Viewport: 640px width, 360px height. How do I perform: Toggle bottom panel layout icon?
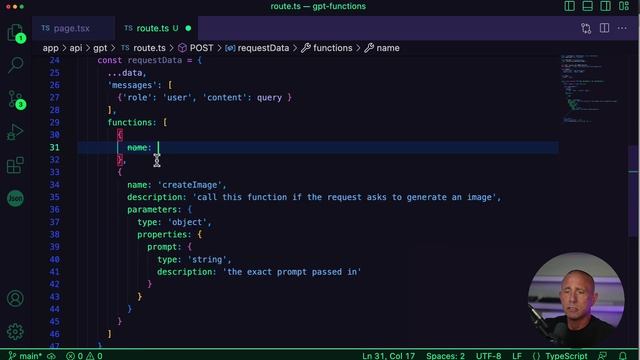[x=587, y=6]
